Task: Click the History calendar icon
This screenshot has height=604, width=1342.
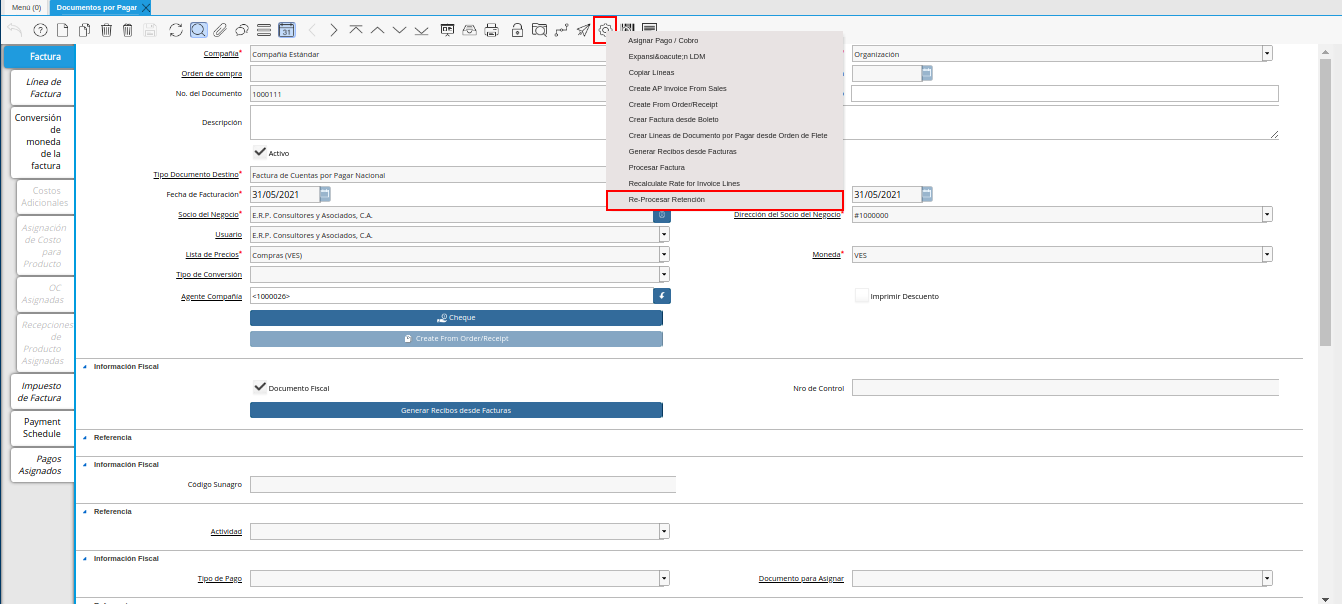Action: point(286,30)
